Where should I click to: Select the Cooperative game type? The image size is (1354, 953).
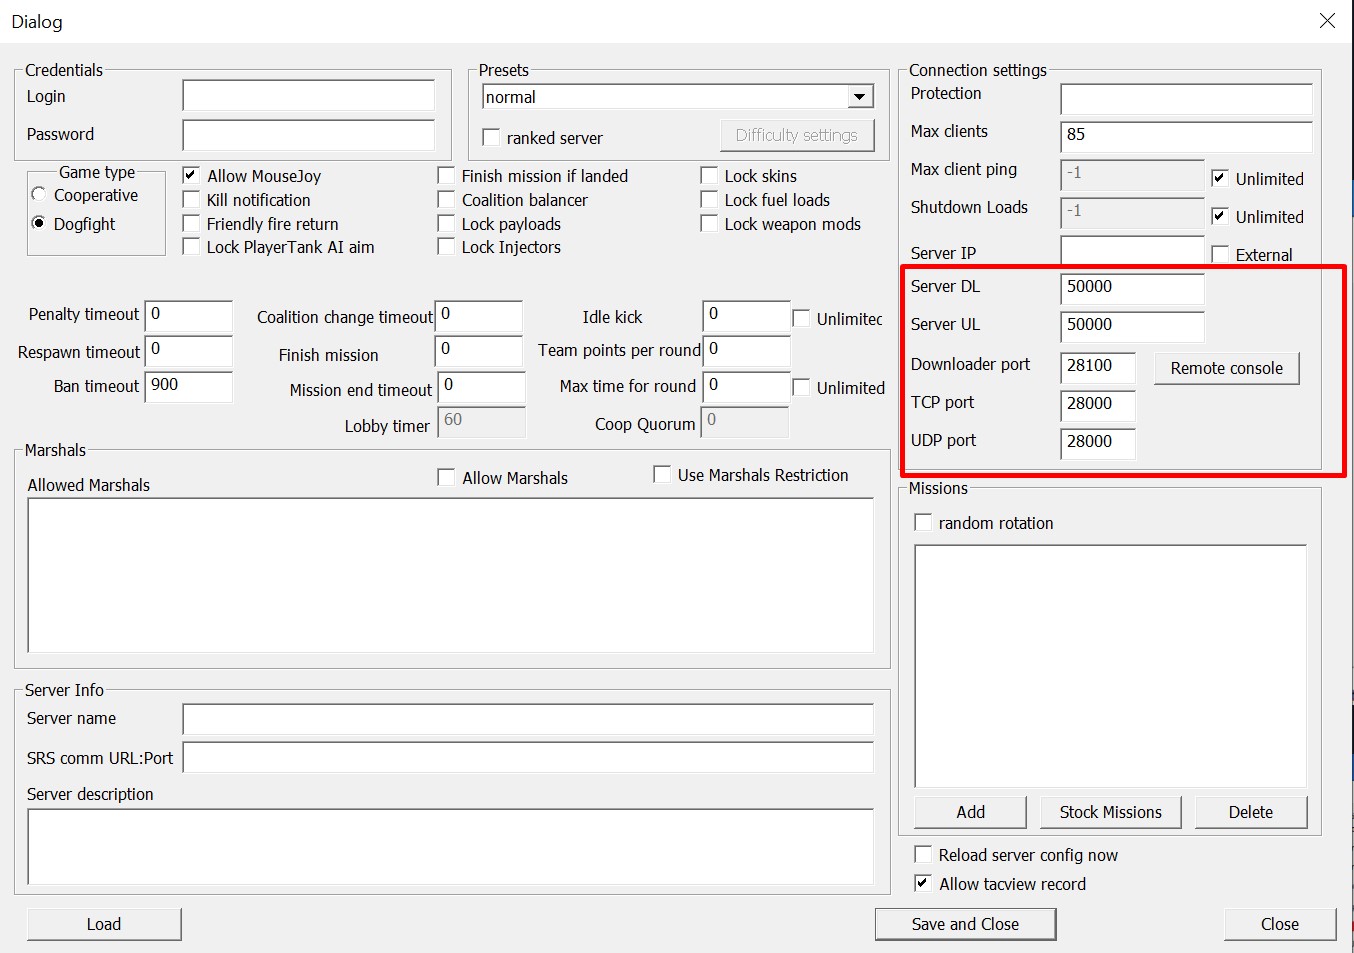click(x=39, y=195)
